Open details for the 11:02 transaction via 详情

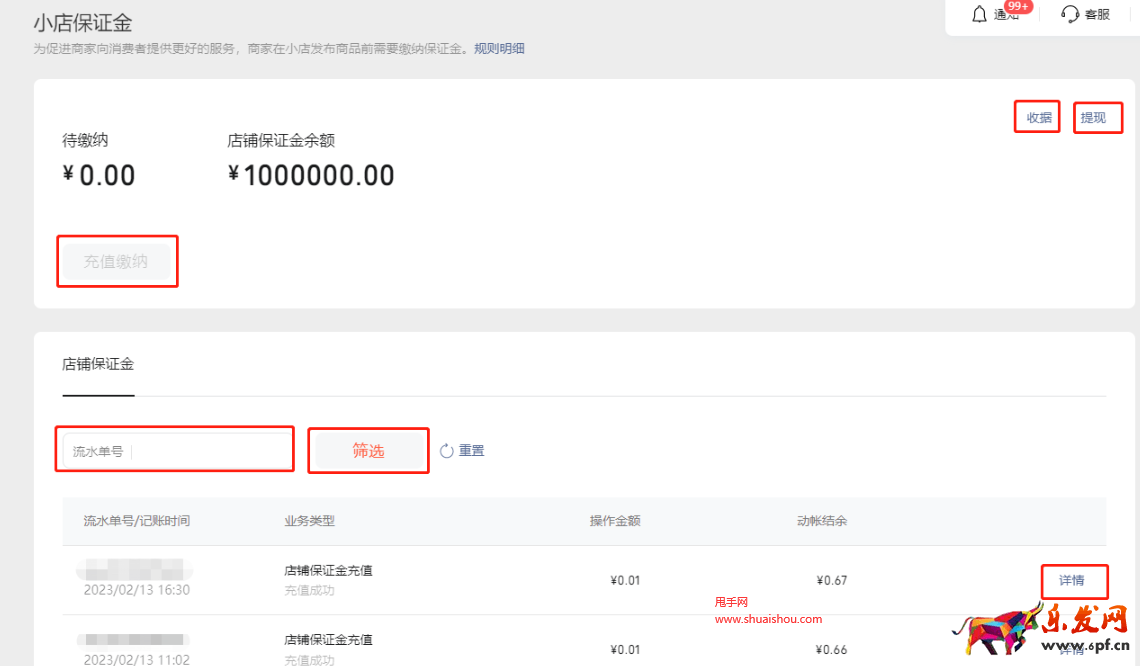pyautogui.click(x=1074, y=650)
